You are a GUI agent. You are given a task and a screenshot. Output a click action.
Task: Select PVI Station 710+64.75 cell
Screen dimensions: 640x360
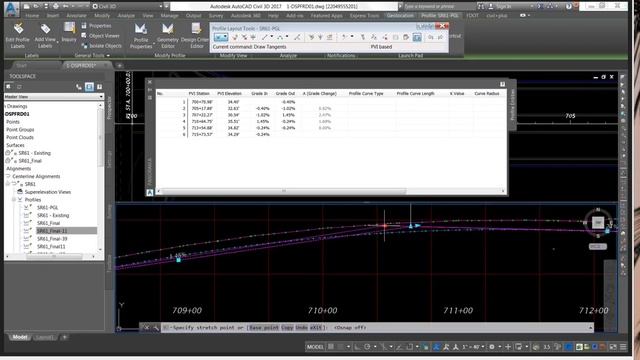coord(202,121)
